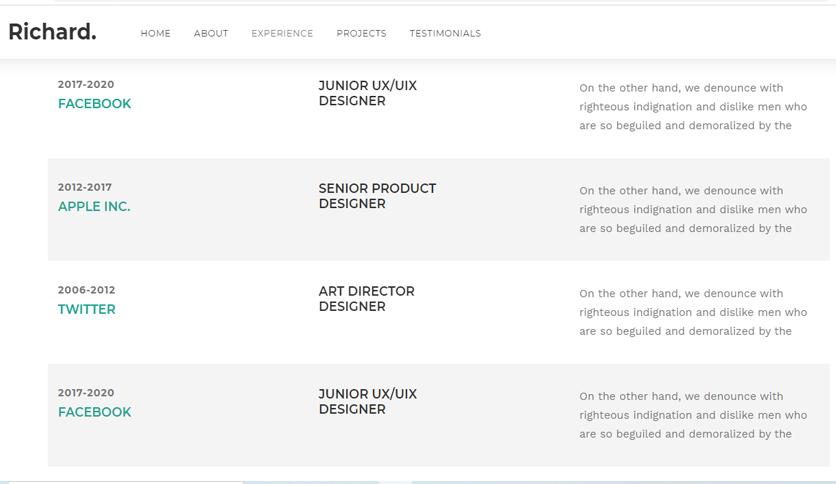Screen dimensions: 836x484
Task: Click the 2012-2017 date label
Action: [85, 187]
